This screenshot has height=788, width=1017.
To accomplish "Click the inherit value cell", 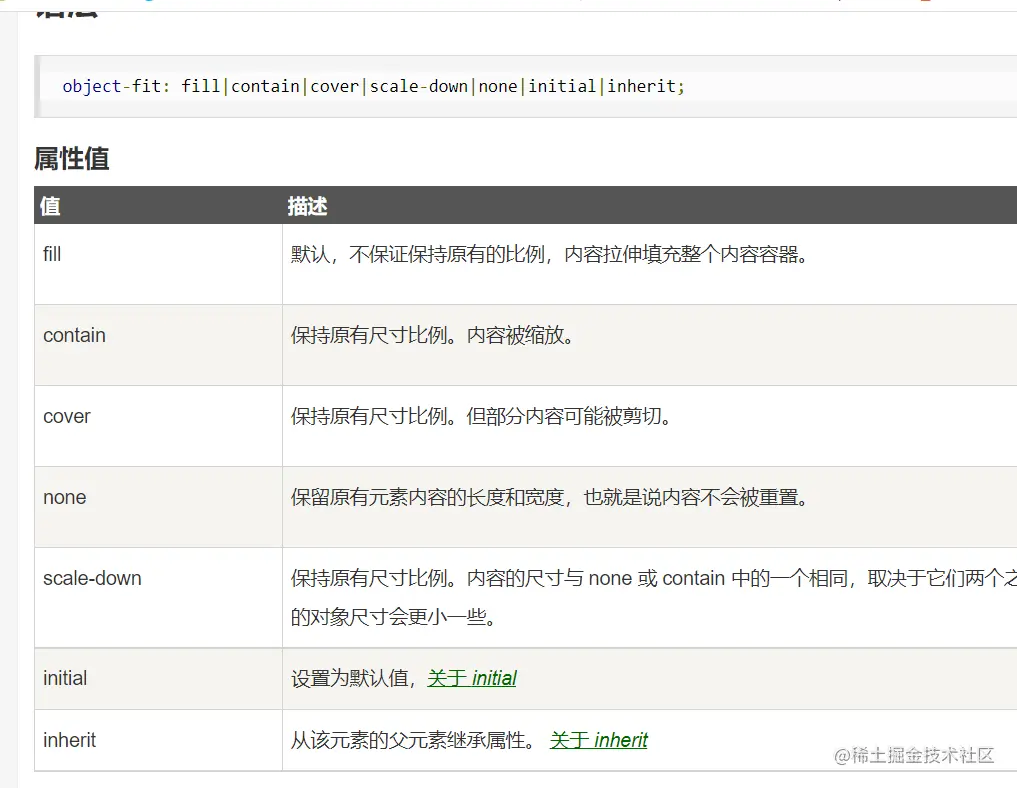I will click(x=158, y=740).
